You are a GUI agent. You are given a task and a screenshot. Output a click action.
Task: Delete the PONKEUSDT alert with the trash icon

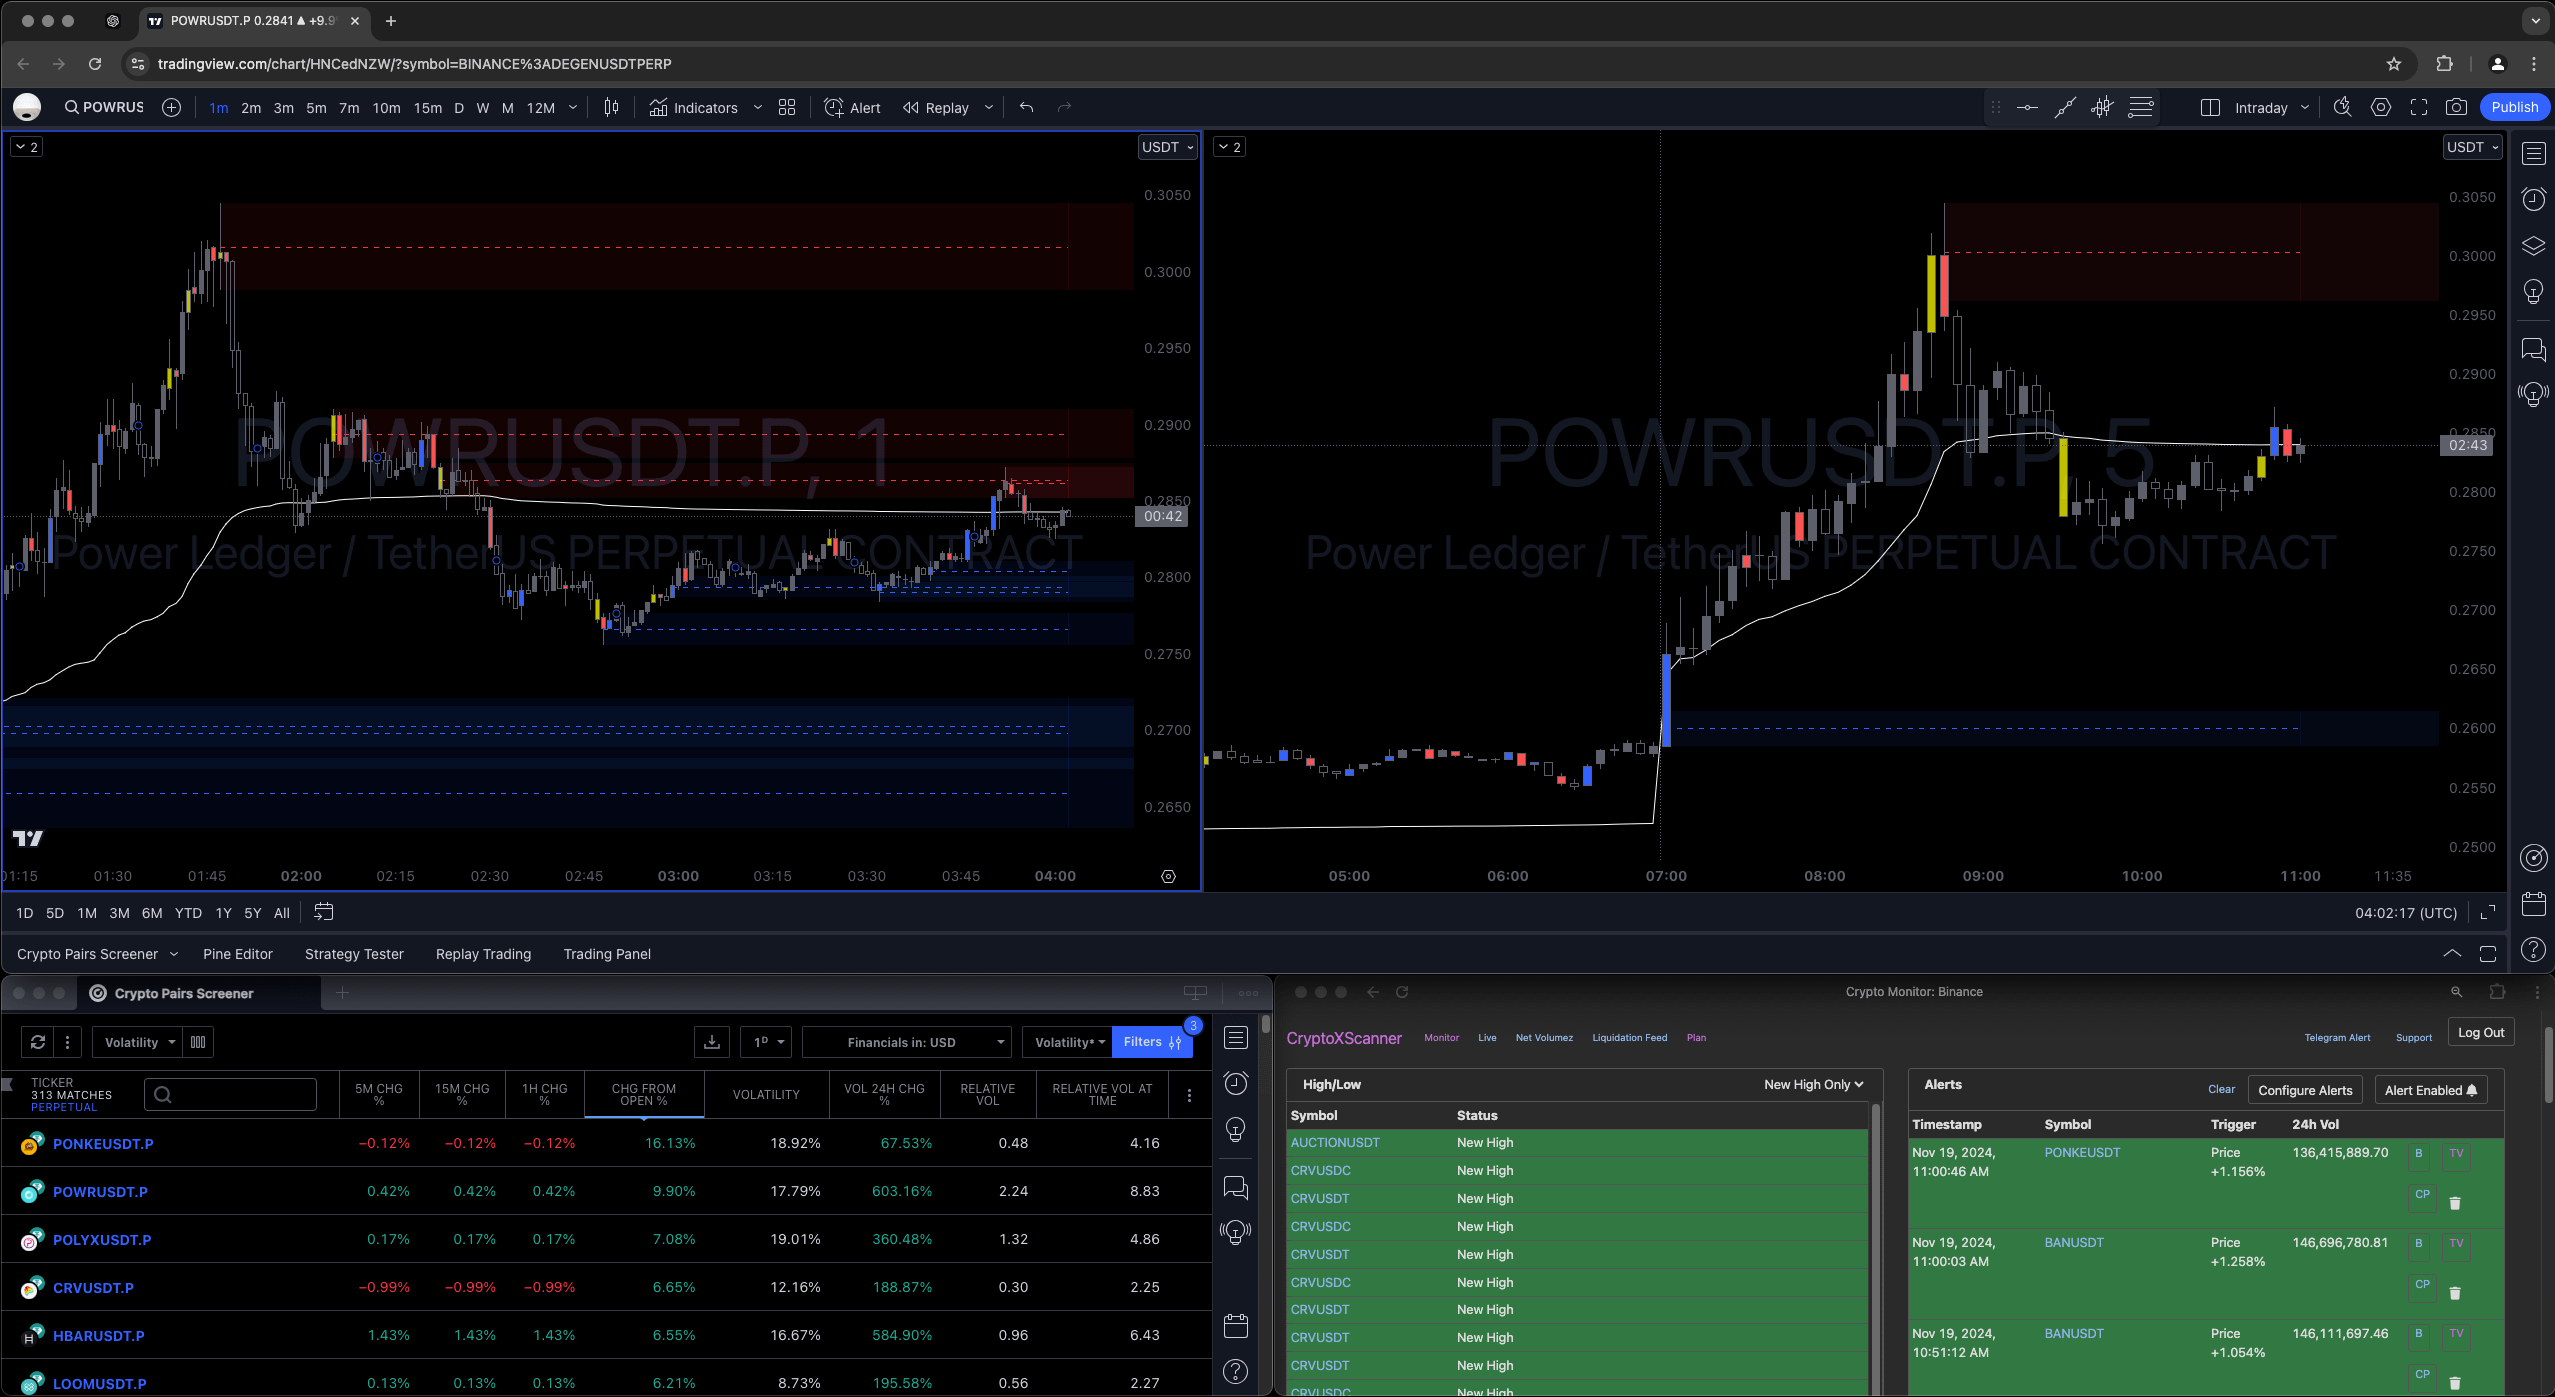2456,1202
